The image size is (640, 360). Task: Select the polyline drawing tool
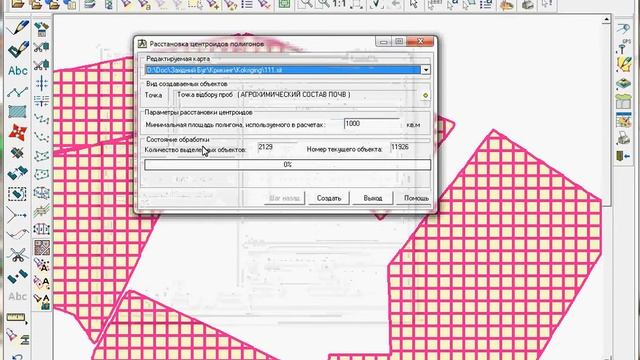click(x=18, y=91)
